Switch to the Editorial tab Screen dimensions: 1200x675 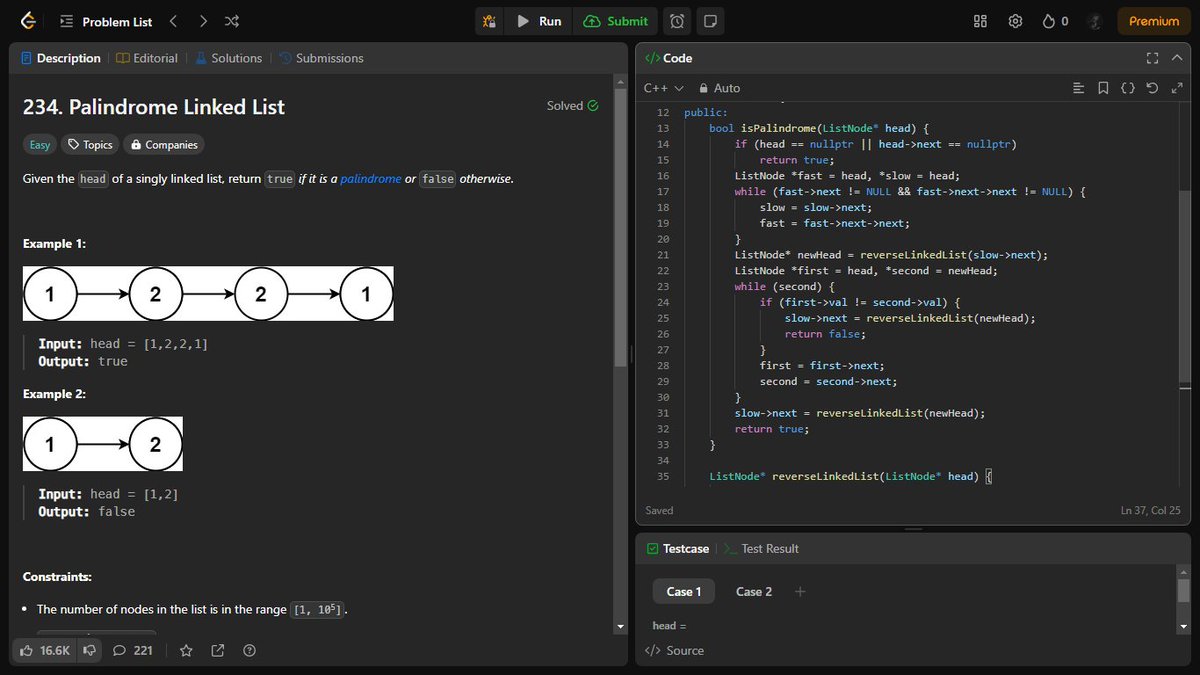point(147,58)
